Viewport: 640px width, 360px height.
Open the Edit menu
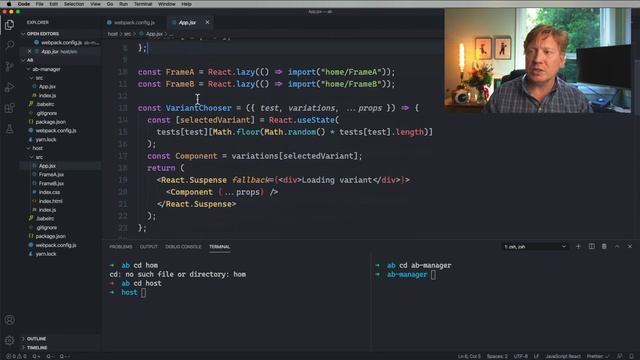click(x=53, y=4)
